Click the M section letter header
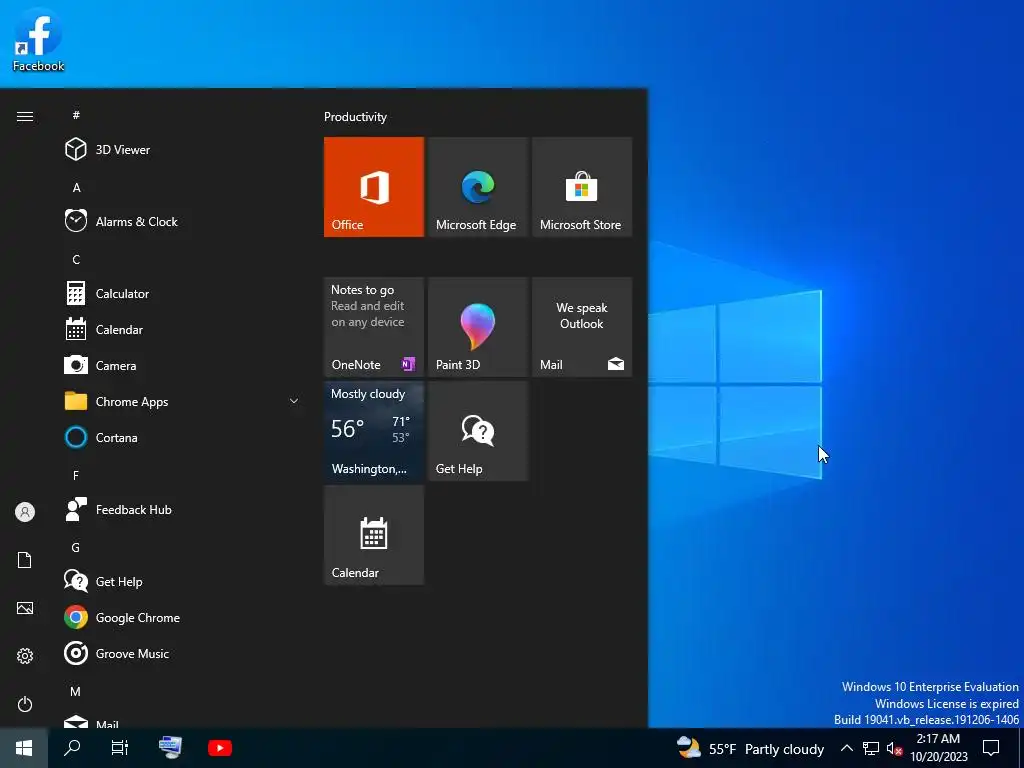 coord(76,691)
